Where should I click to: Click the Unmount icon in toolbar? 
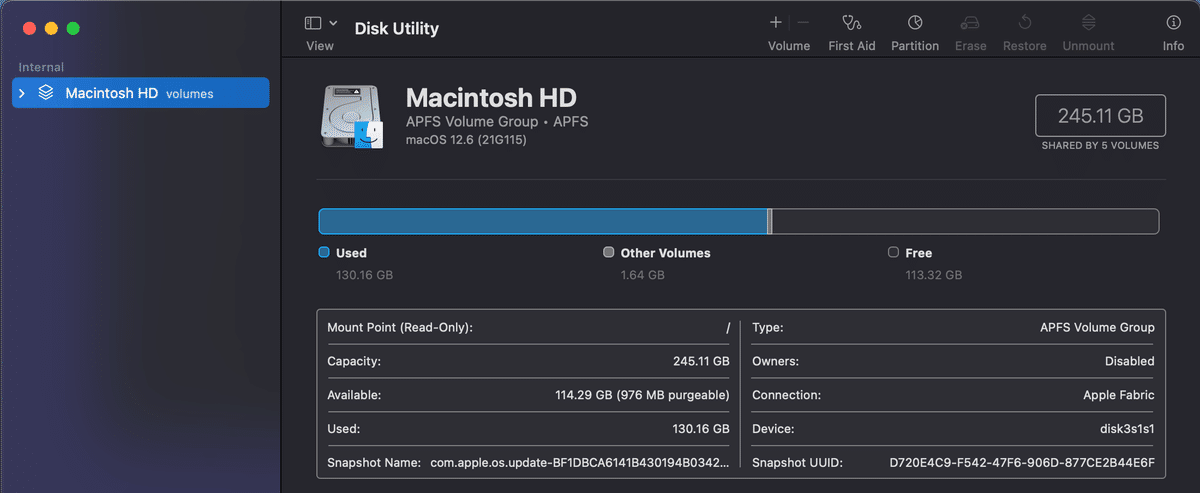1089,22
